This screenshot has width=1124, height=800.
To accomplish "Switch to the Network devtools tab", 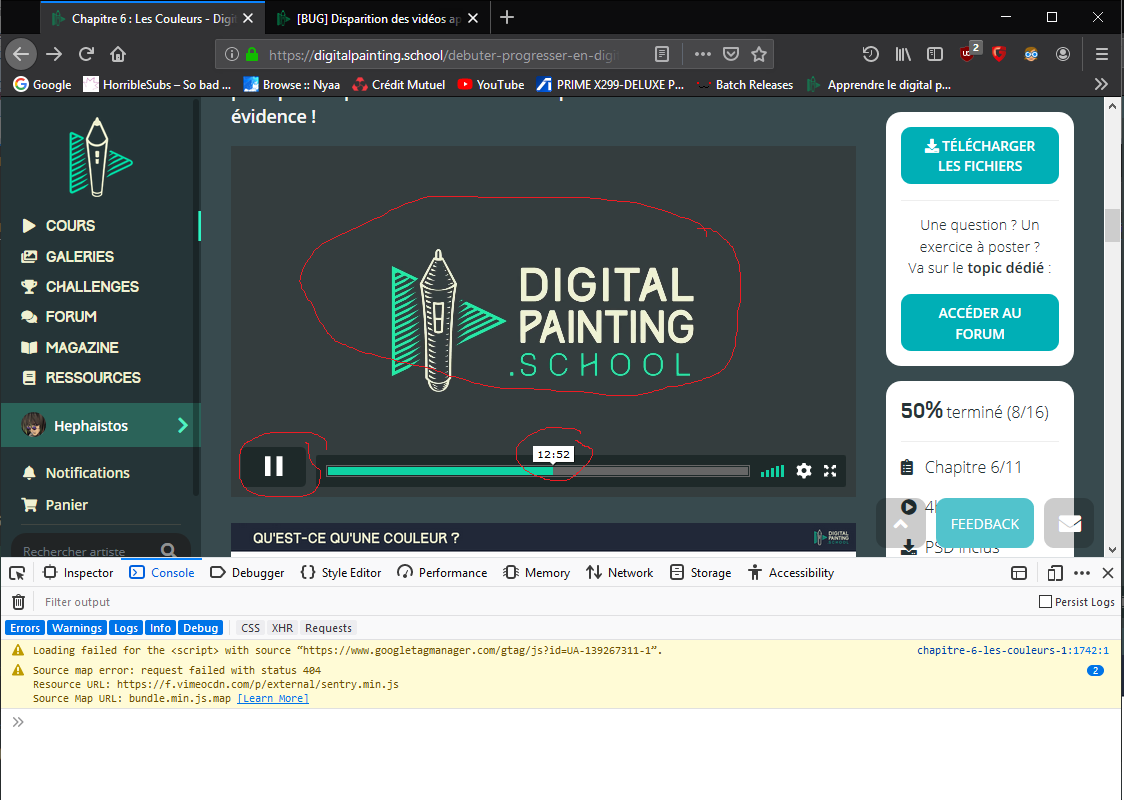I will coord(619,573).
